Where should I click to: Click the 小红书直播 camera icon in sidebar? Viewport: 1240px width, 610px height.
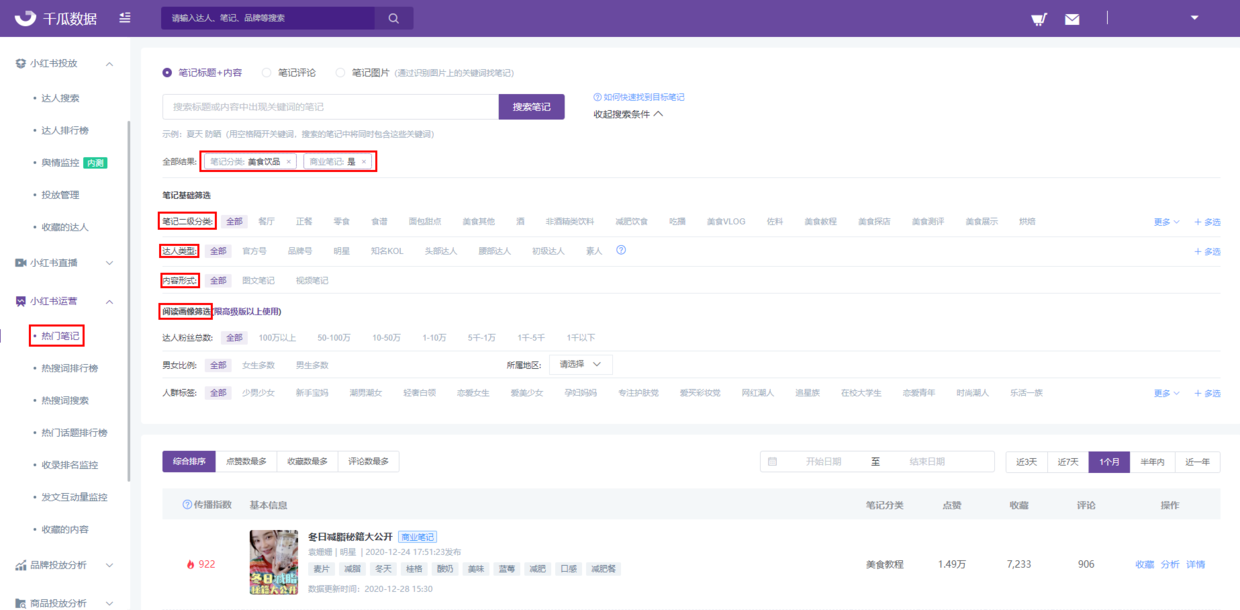pos(22,264)
